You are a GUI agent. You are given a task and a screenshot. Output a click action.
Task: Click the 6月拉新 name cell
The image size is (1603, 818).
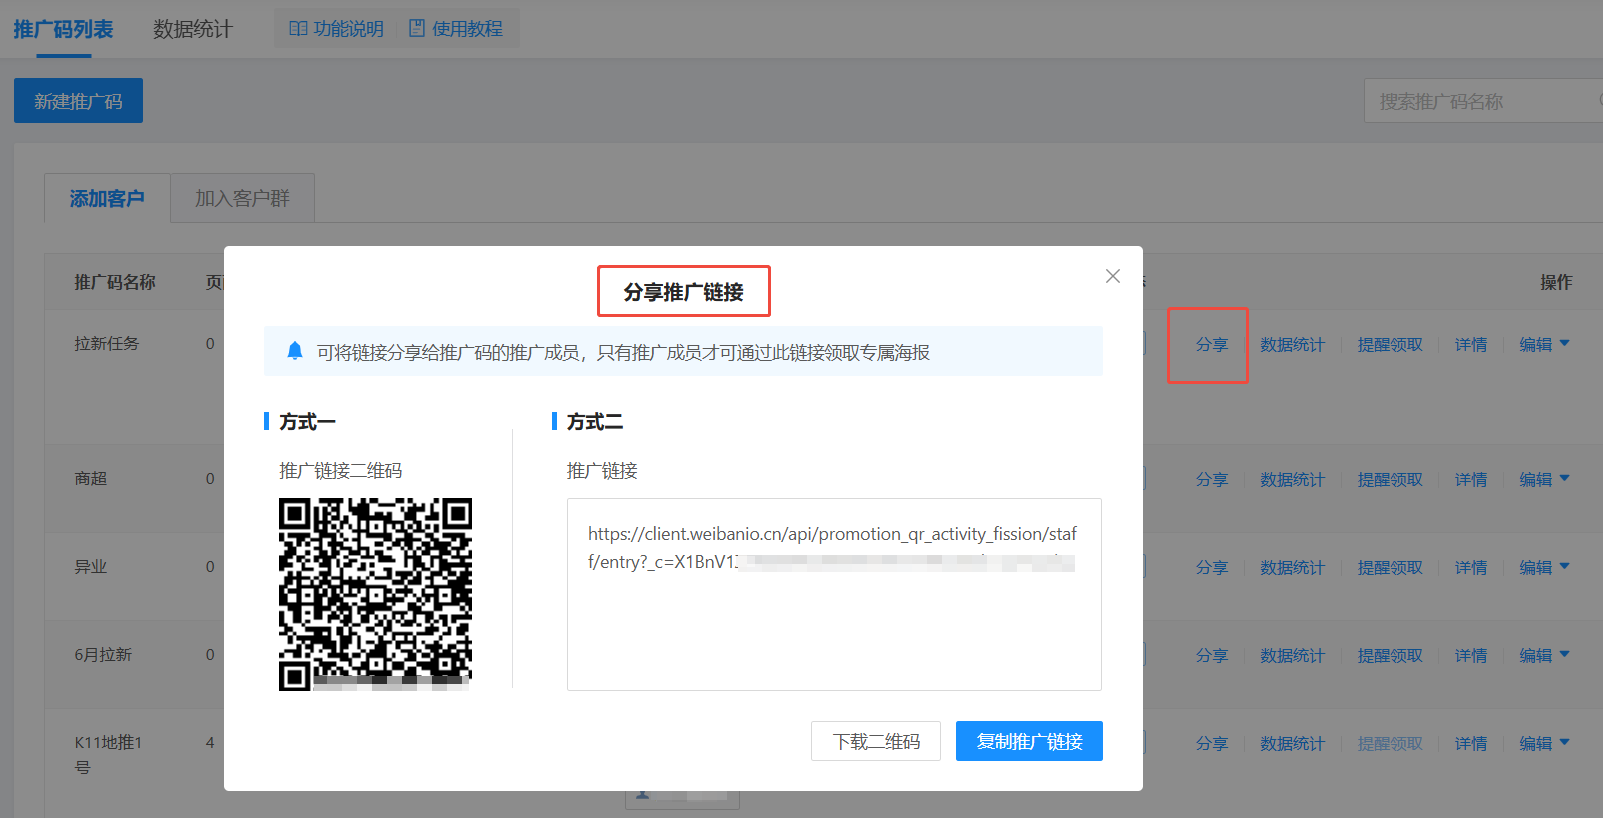point(103,654)
